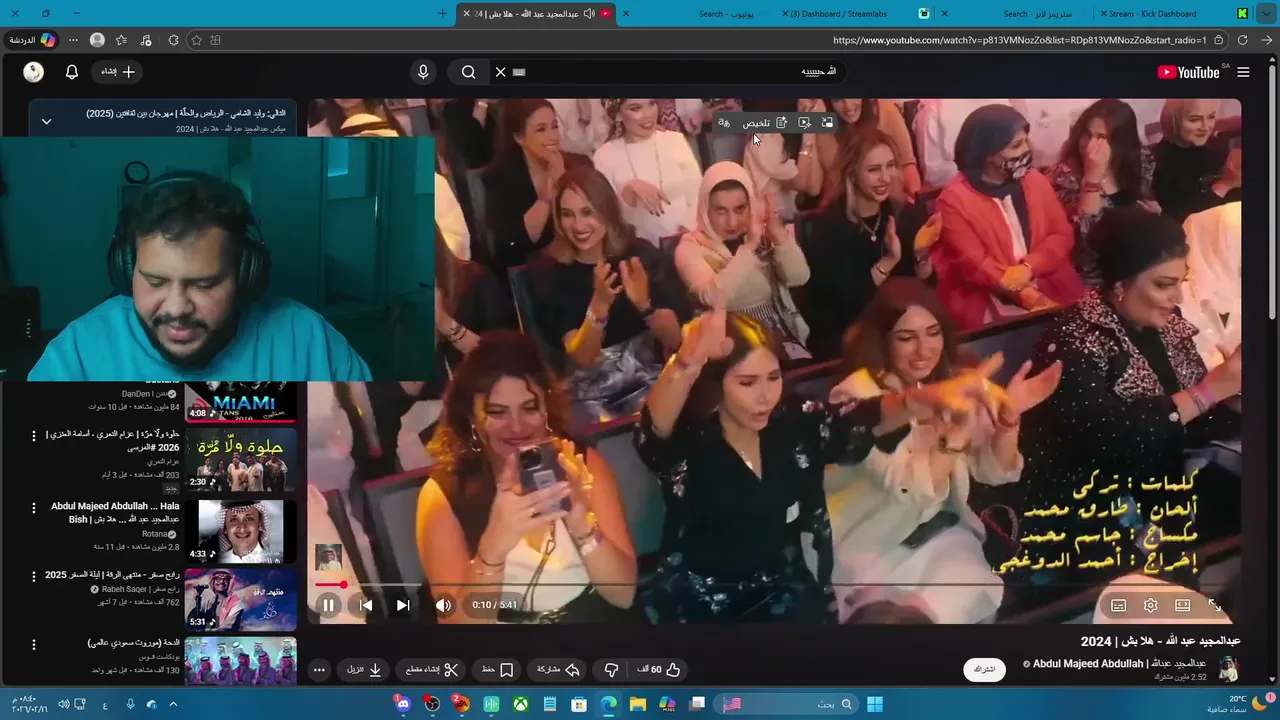Open Windows Start menu
Image resolution: width=1280 pixels, height=720 pixels.
(875, 704)
